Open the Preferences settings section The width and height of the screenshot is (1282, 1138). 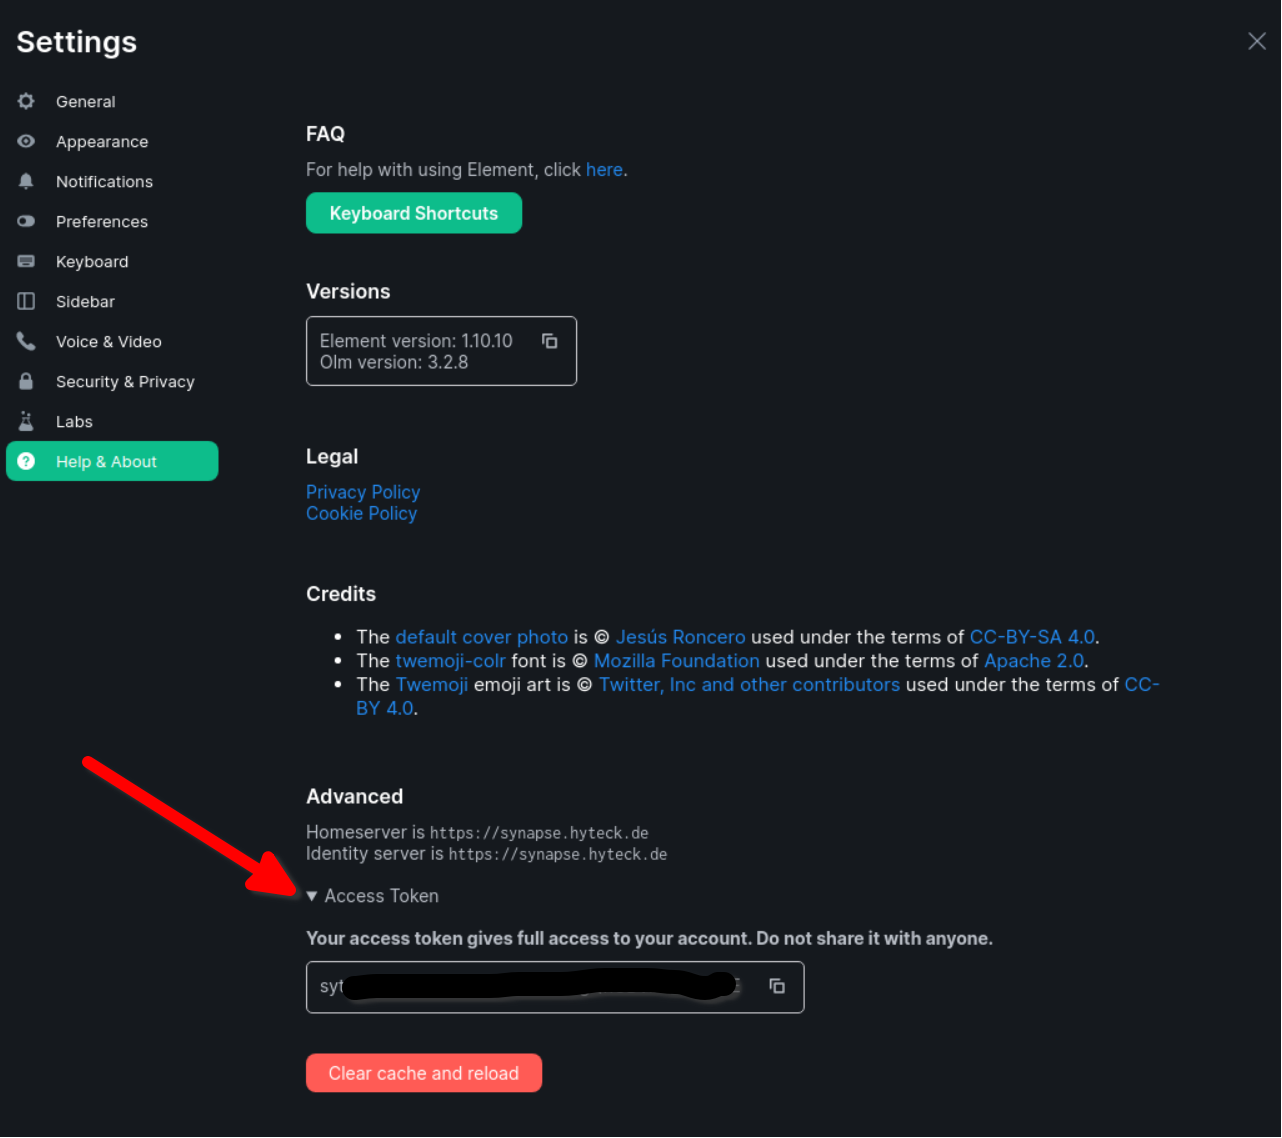(x=101, y=221)
